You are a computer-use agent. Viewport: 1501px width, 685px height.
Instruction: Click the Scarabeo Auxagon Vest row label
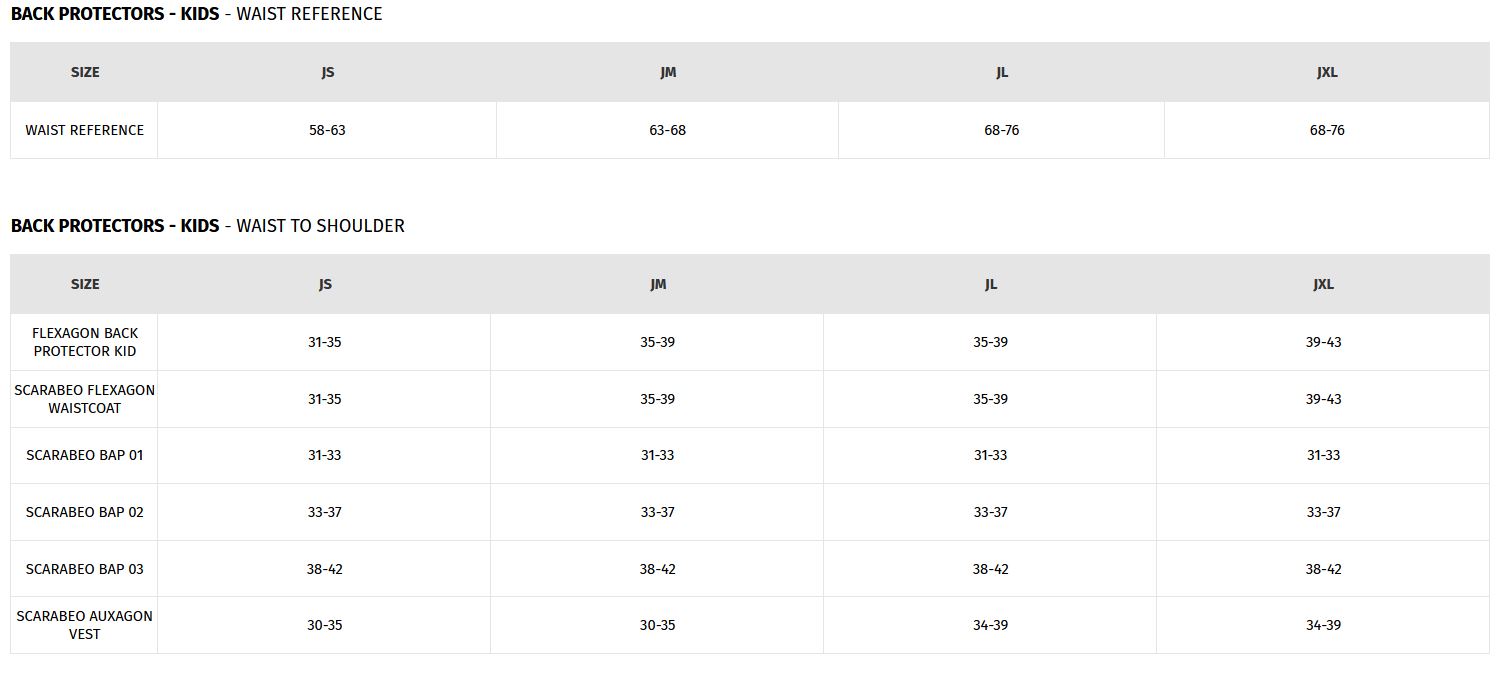(x=85, y=625)
